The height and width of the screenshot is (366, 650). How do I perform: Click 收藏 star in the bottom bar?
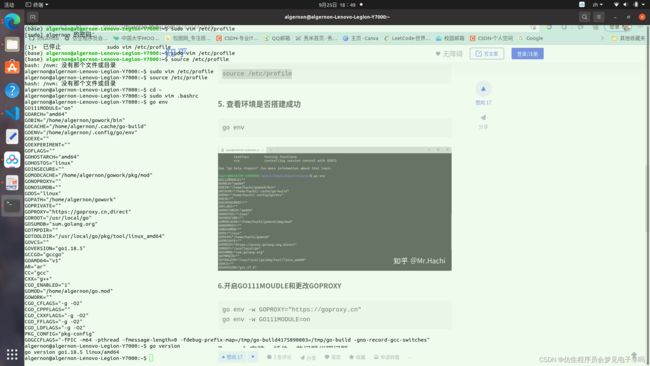(357, 357)
